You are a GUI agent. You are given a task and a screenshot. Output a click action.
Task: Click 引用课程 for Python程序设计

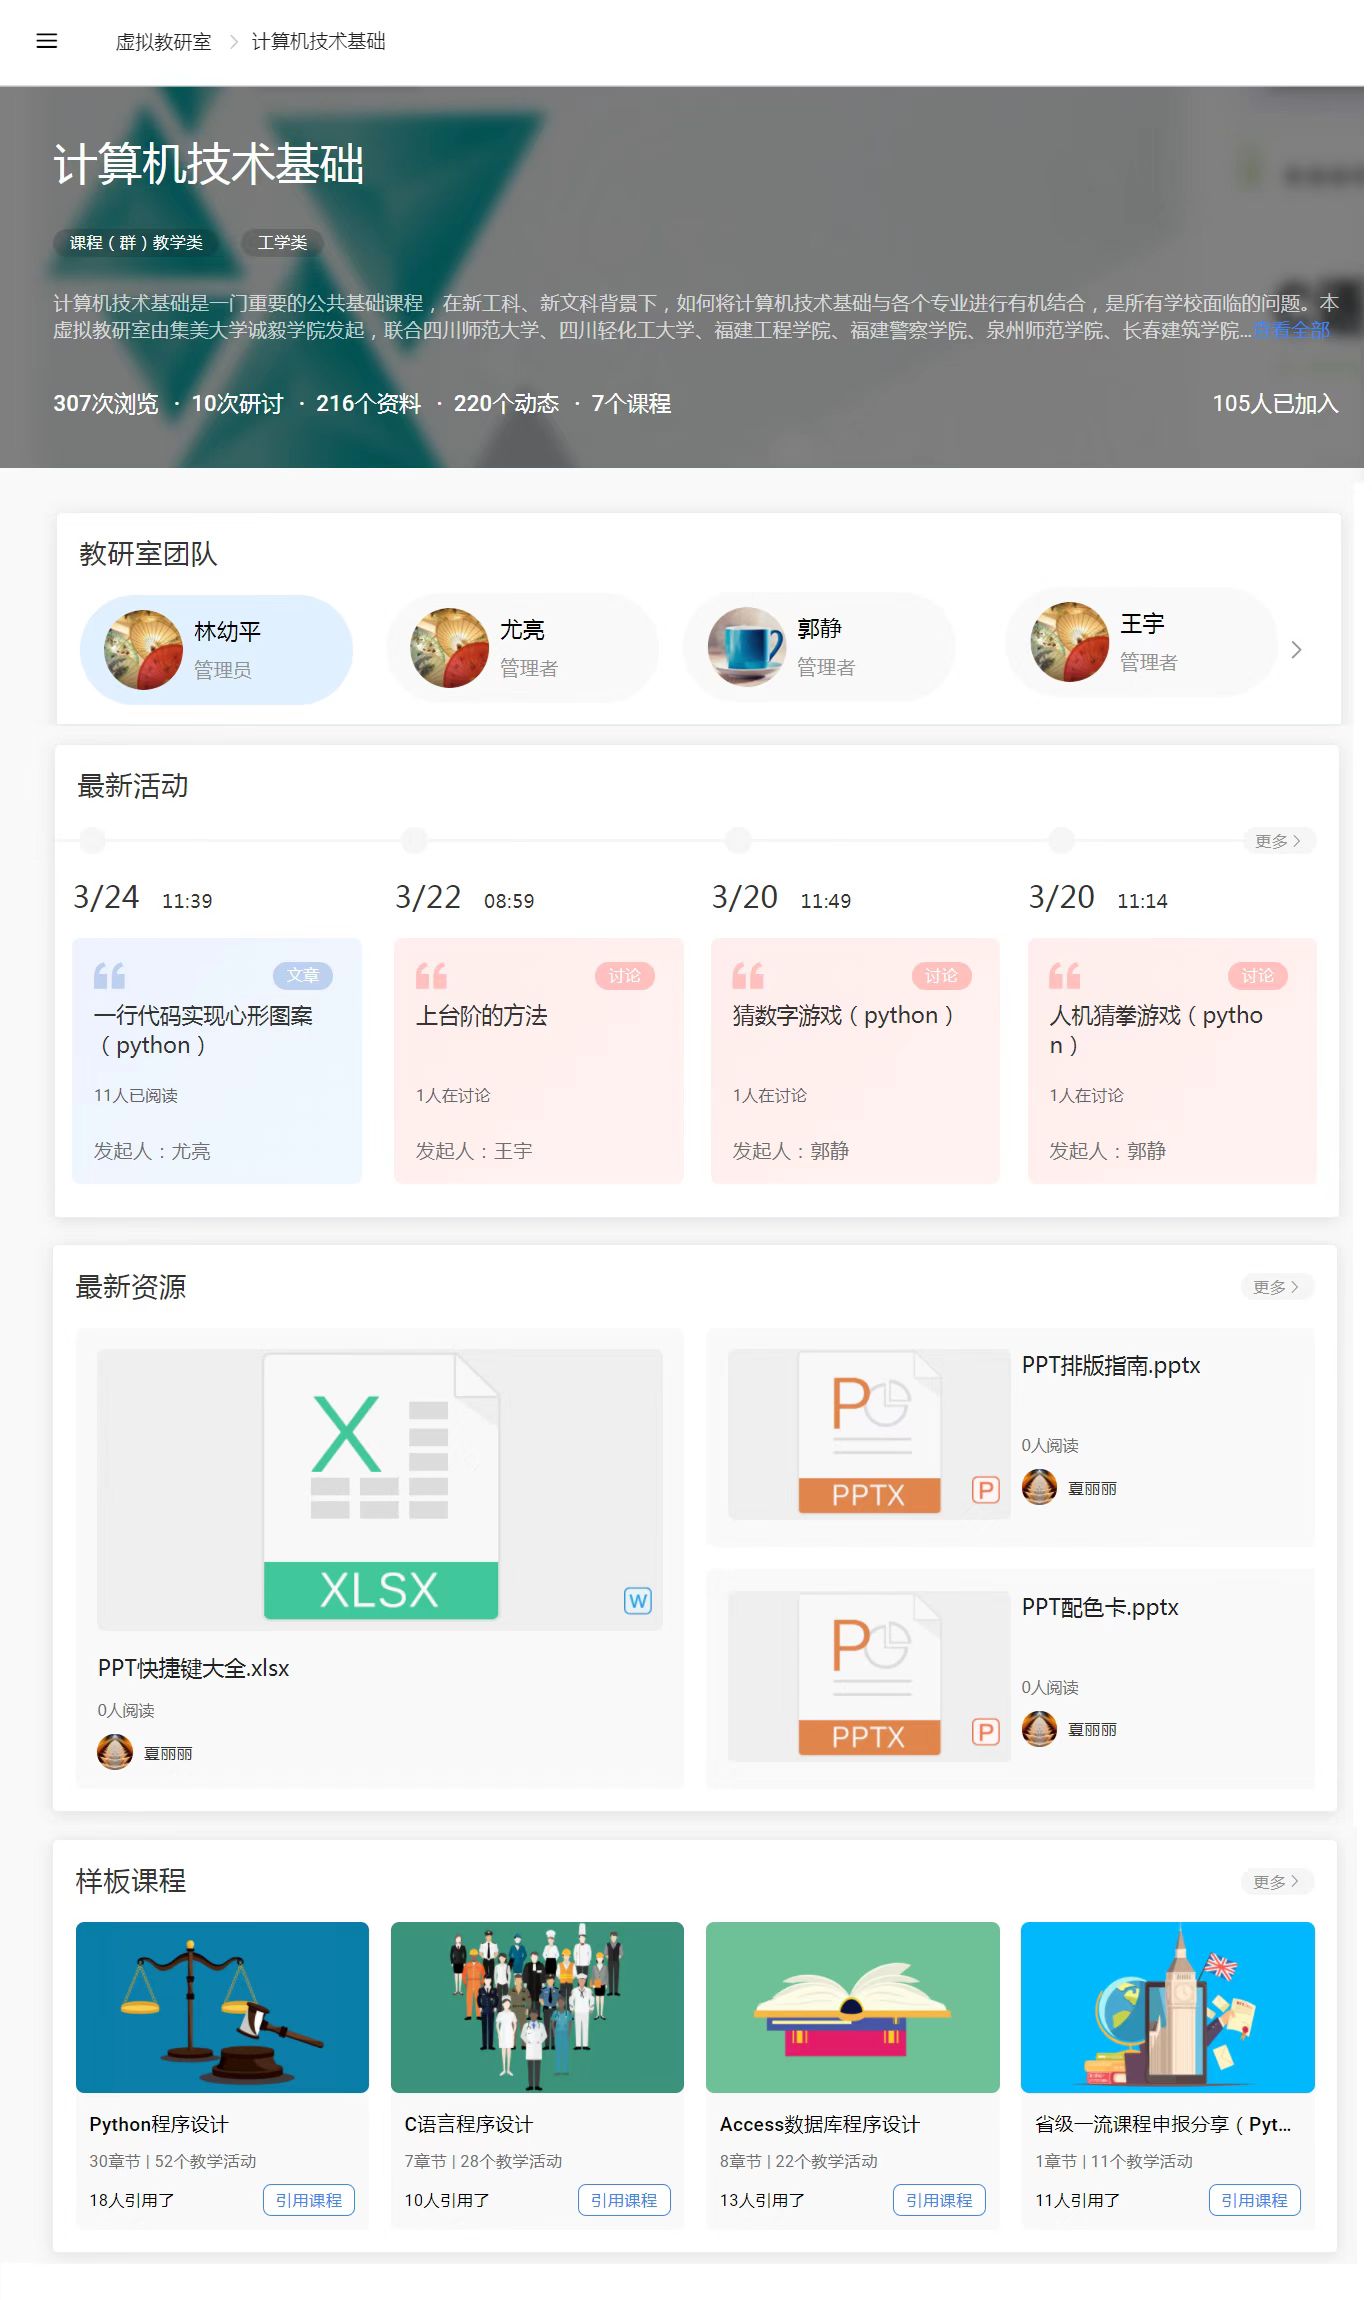coord(309,2200)
